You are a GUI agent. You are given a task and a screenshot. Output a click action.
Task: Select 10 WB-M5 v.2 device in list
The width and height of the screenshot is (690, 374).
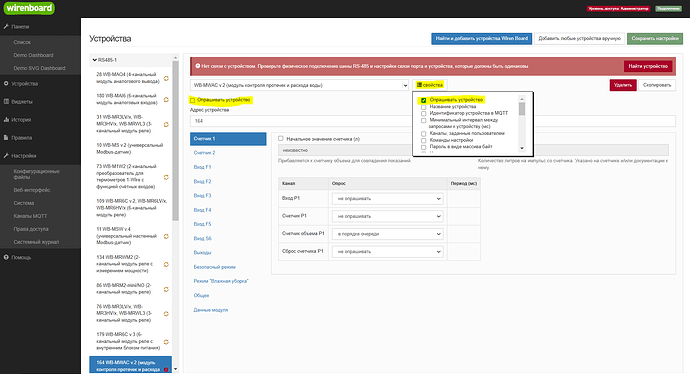point(129,148)
